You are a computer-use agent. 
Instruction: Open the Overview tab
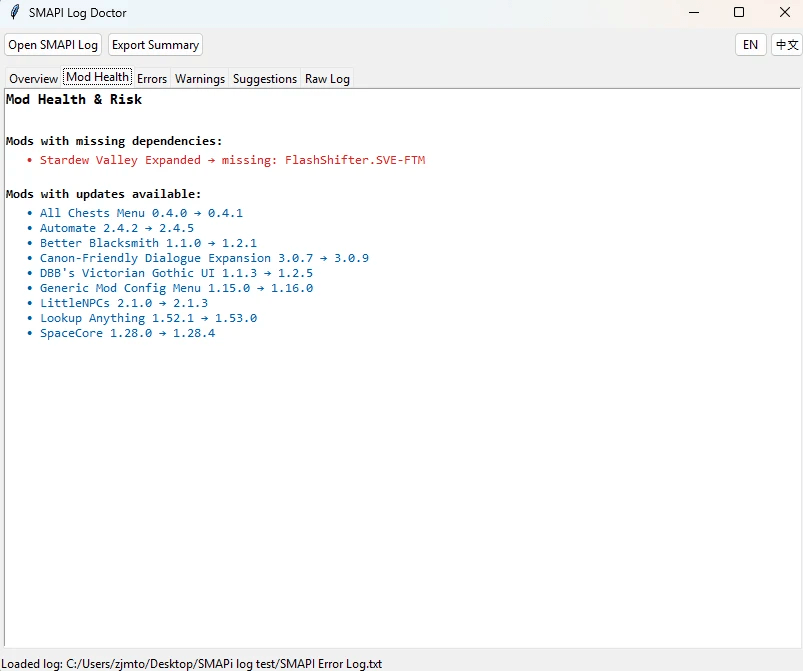(33, 79)
